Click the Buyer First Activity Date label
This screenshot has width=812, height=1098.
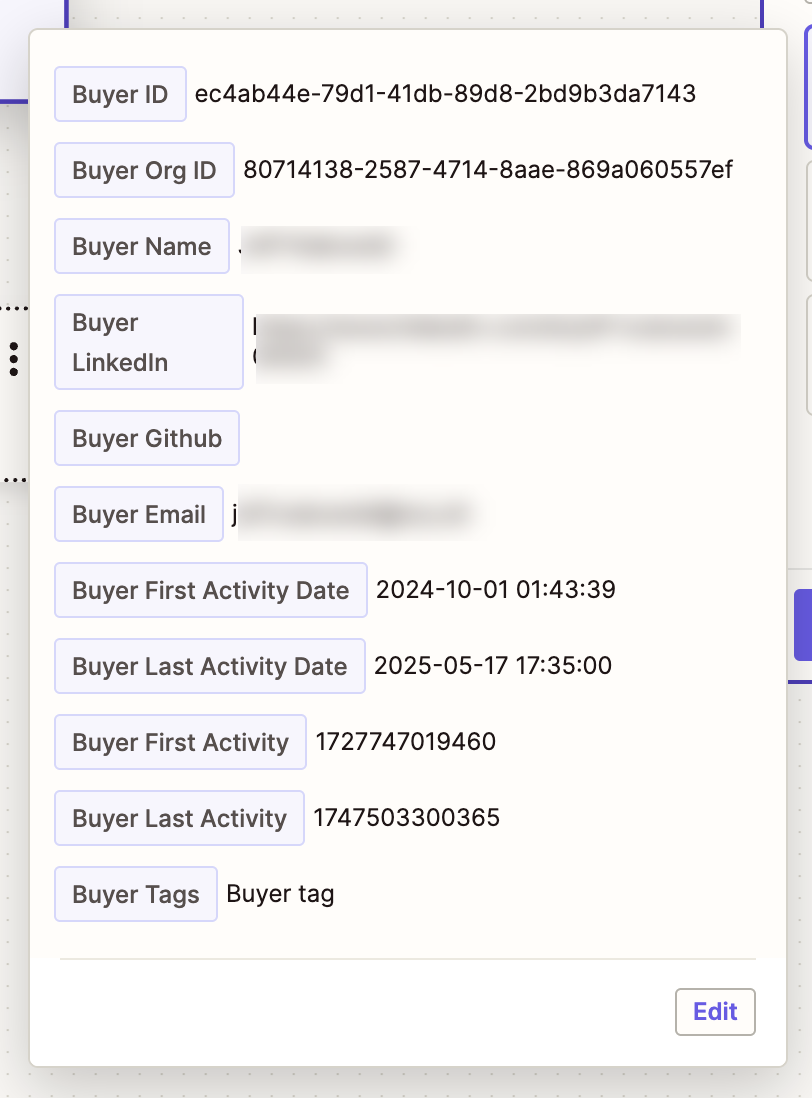coord(211,591)
